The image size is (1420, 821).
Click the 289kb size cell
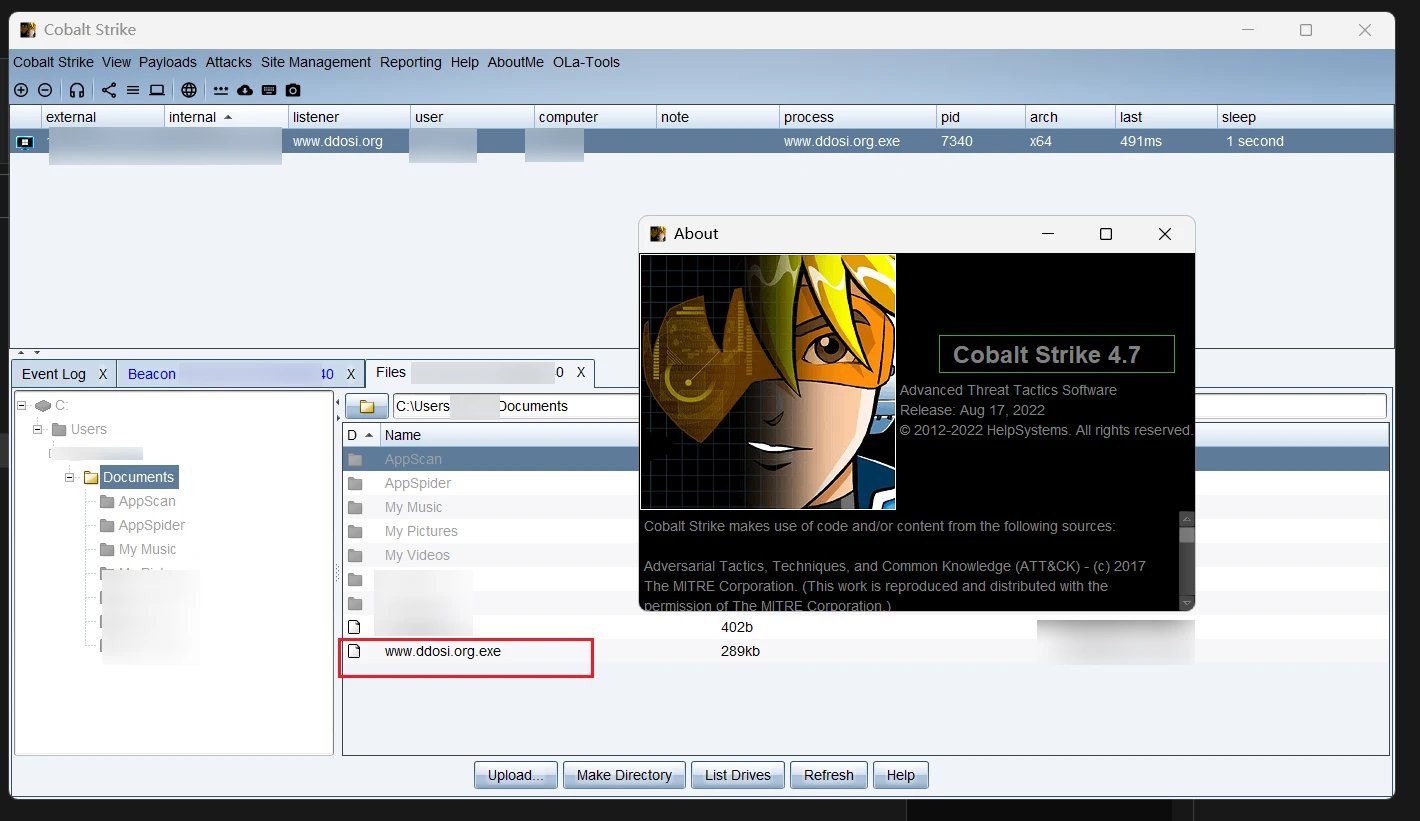(741, 651)
